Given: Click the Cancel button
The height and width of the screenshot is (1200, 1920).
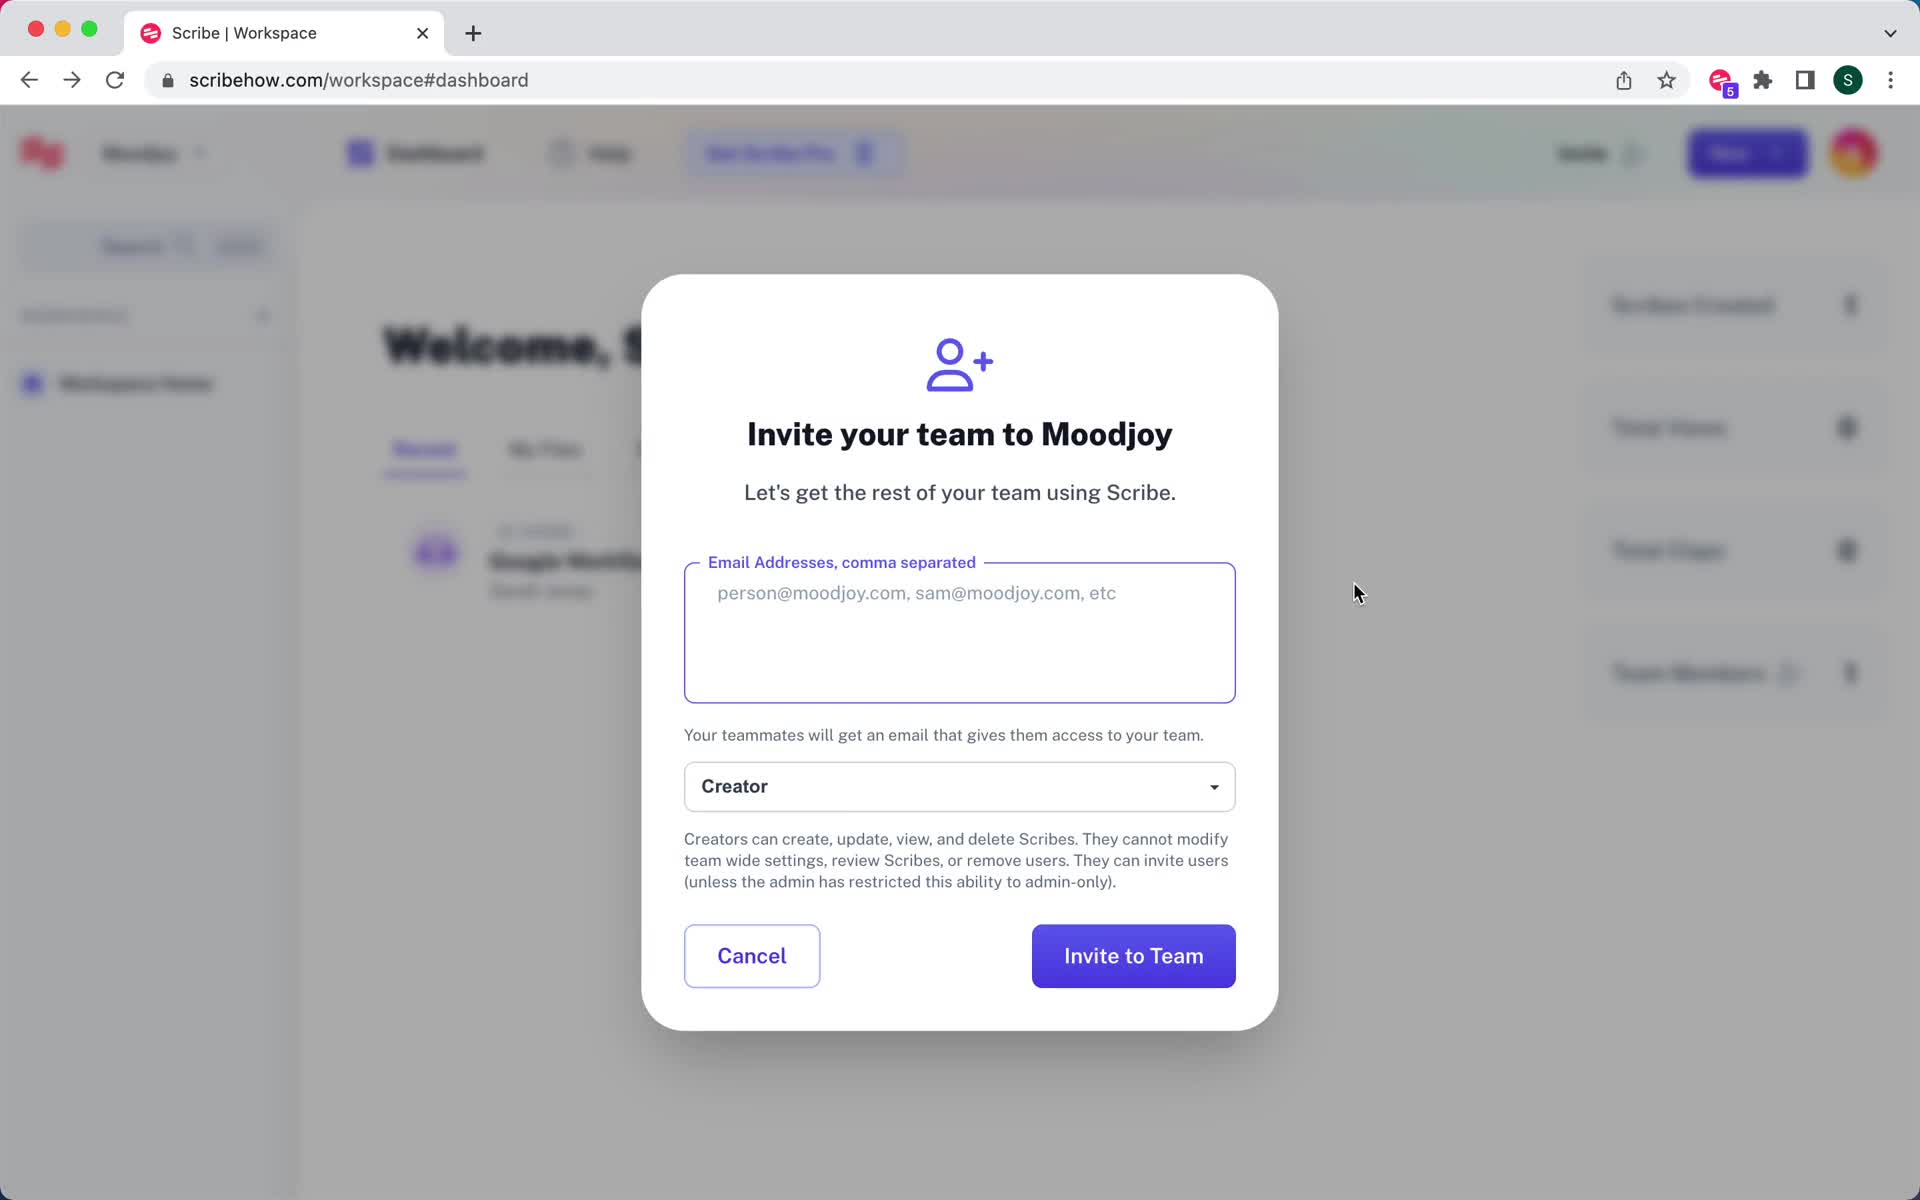Looking at the screenshot, I should click(751, 955).
